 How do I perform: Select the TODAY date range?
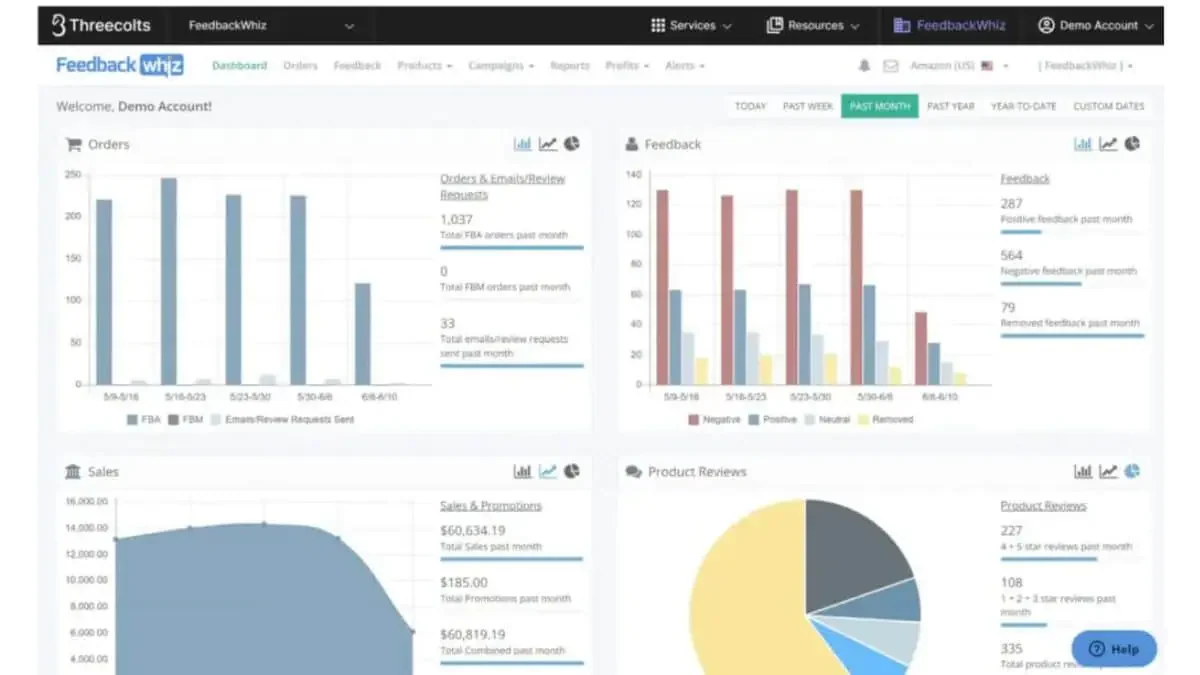click(x=750, y=106)
